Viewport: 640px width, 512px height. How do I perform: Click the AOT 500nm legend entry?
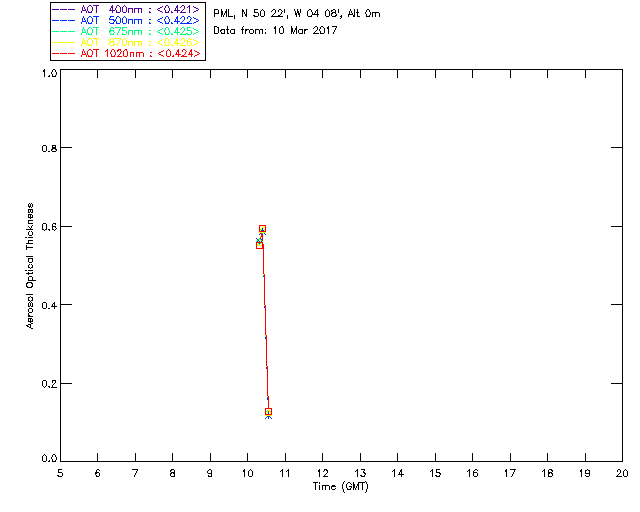pos(126,20)
